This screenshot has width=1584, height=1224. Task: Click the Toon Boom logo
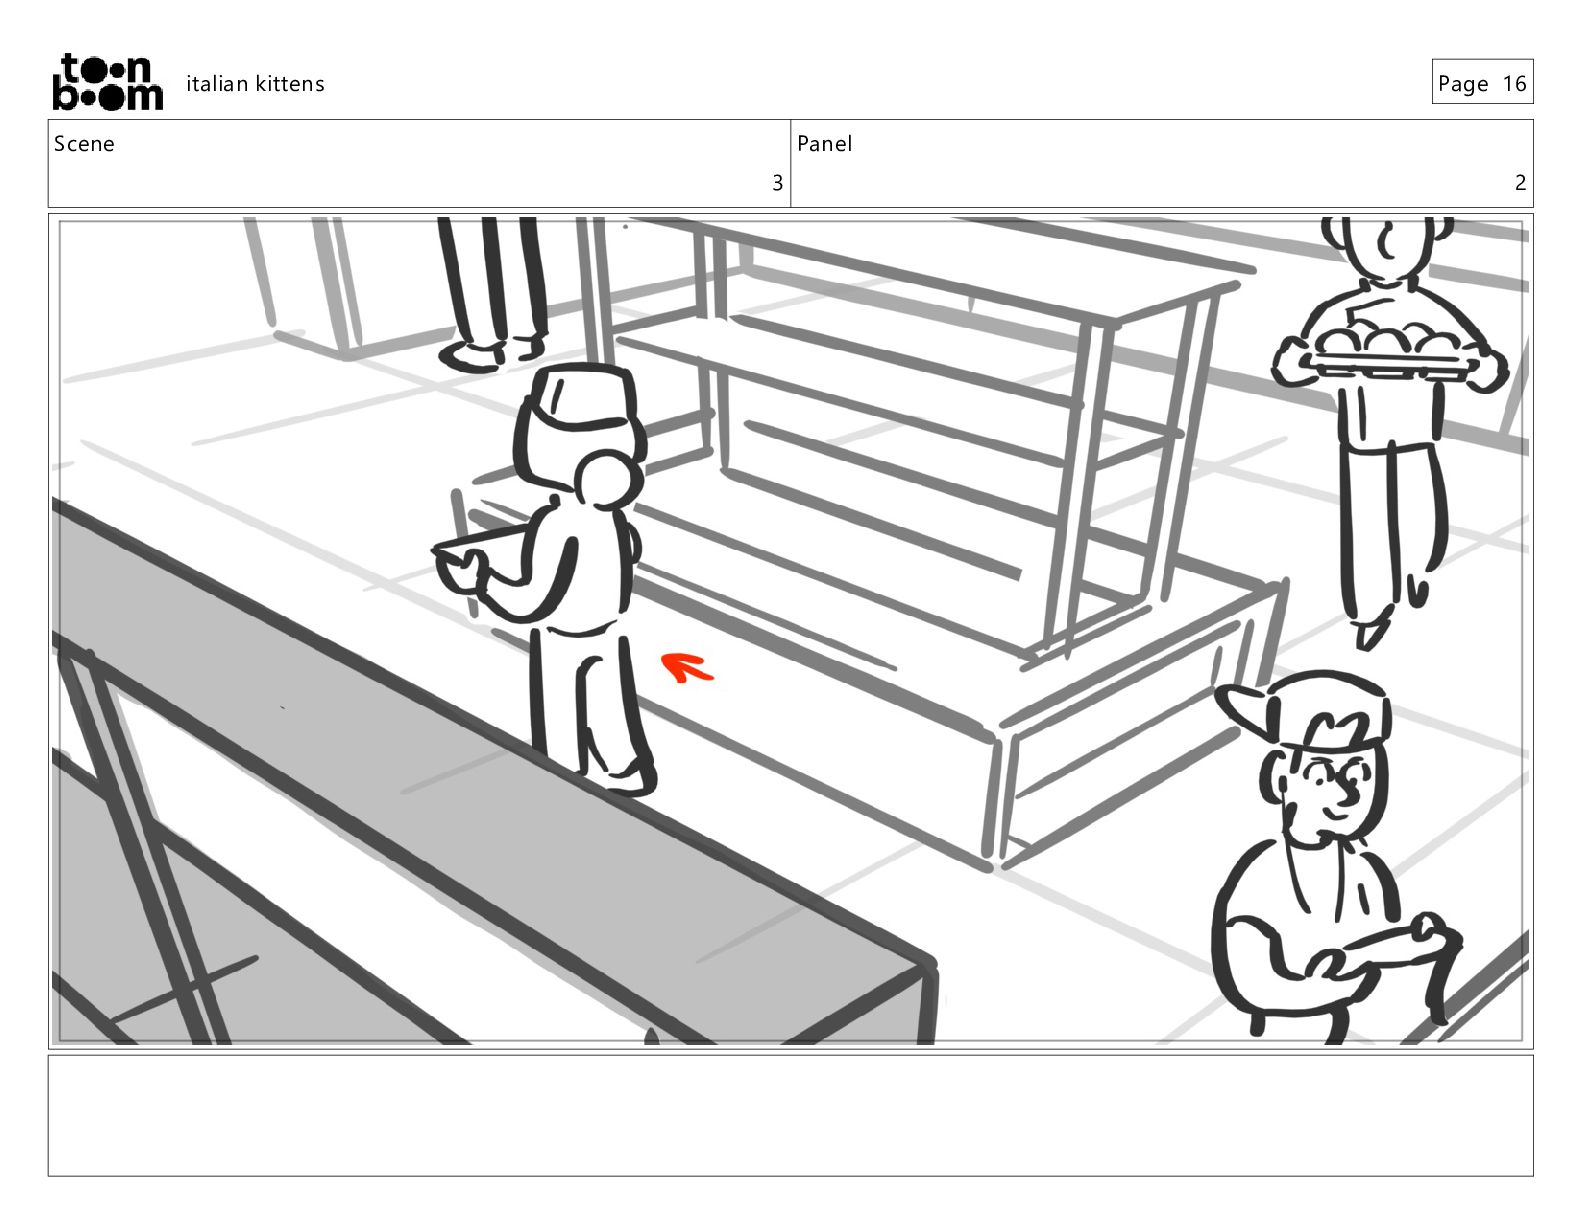pos(107,82)
